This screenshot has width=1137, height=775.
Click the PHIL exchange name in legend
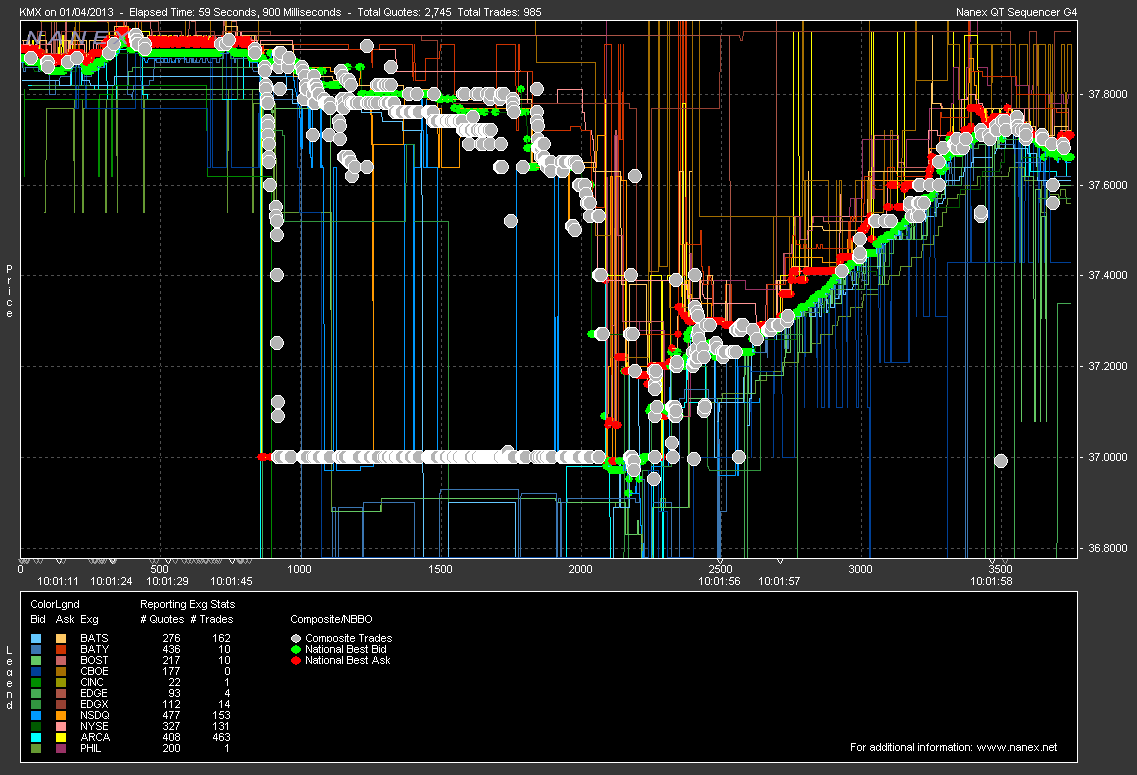pyautogui.click(x=91, y=748)
